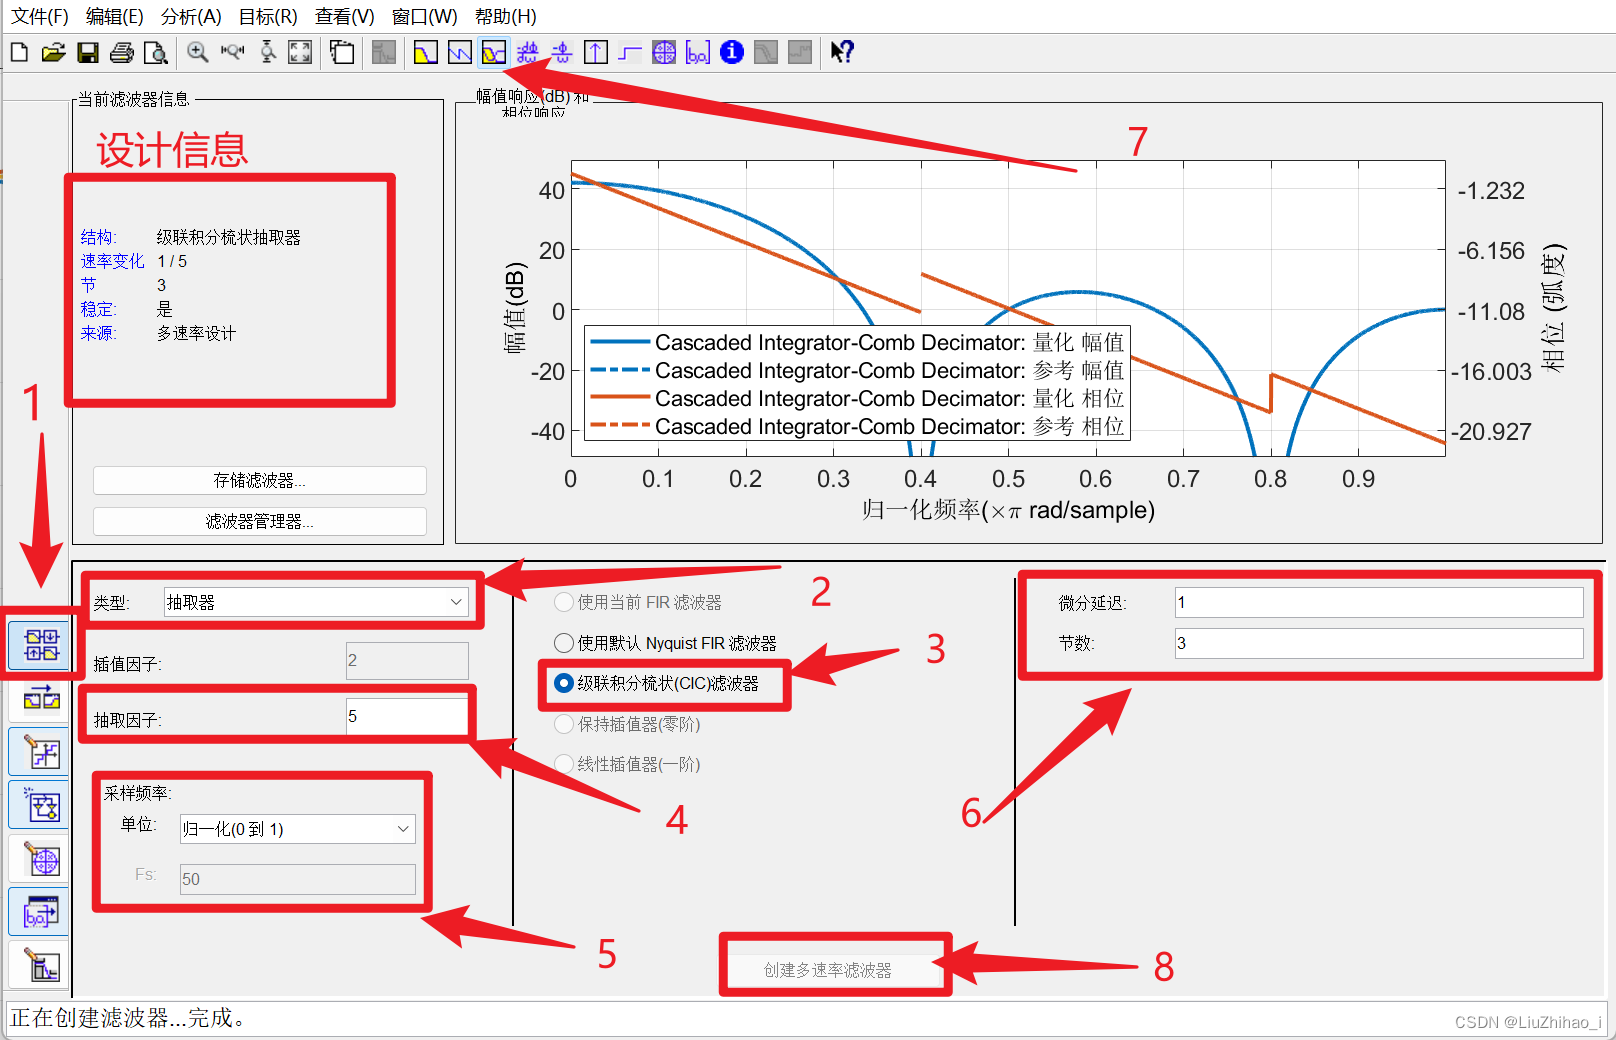
Task: Select the Pole/Zero Editor in sidebar
Action: (x=38, y=858)
